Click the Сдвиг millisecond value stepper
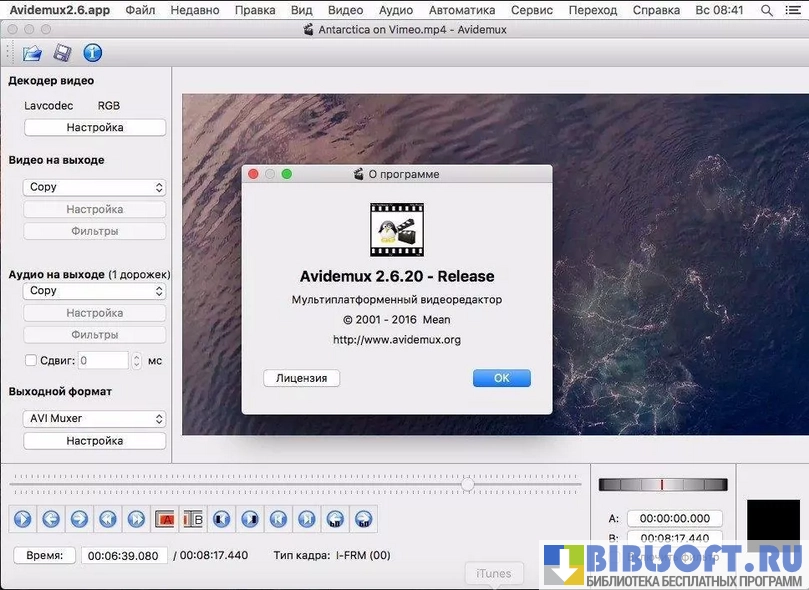Screen dimensions: 809x590 [x=135, y=361]
